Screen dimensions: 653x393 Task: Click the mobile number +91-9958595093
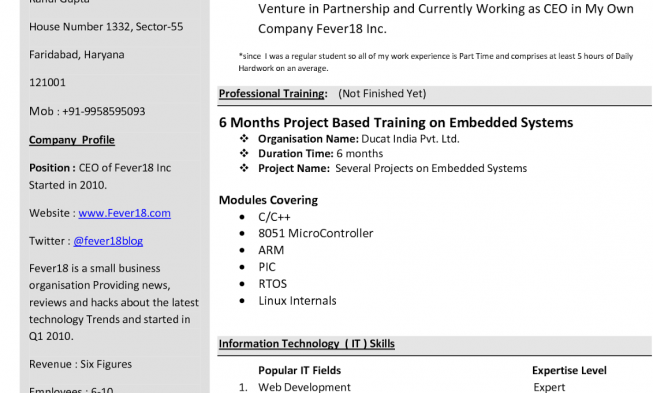[x=104, y=112]
